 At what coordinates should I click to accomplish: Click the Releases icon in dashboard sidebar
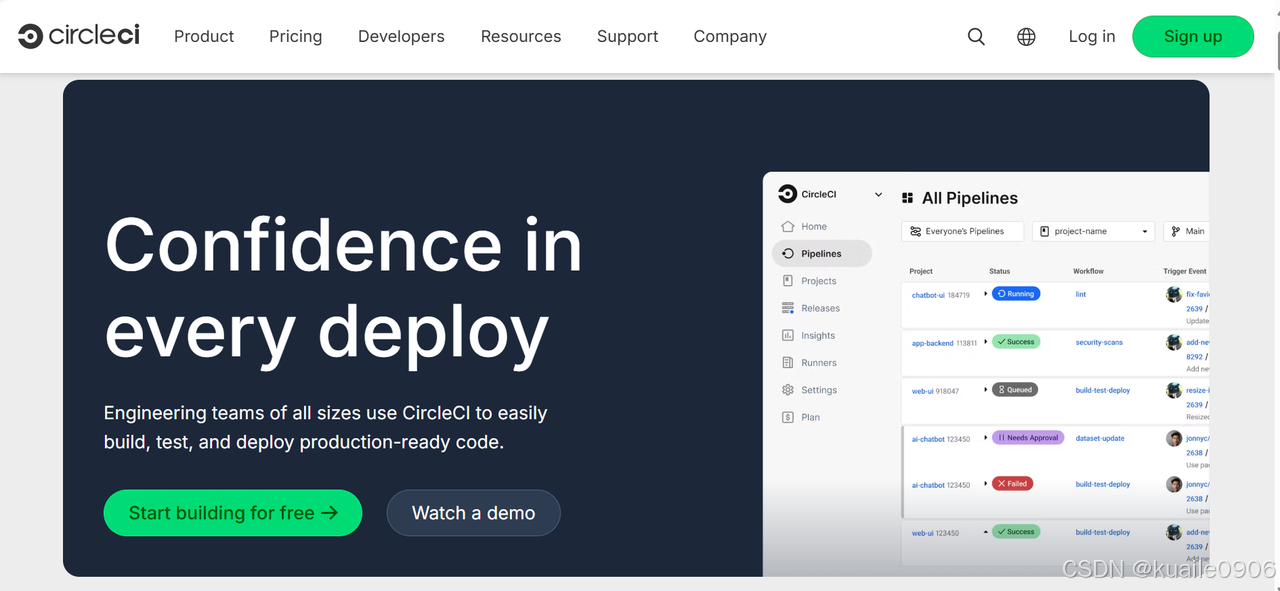pos(788,308)
